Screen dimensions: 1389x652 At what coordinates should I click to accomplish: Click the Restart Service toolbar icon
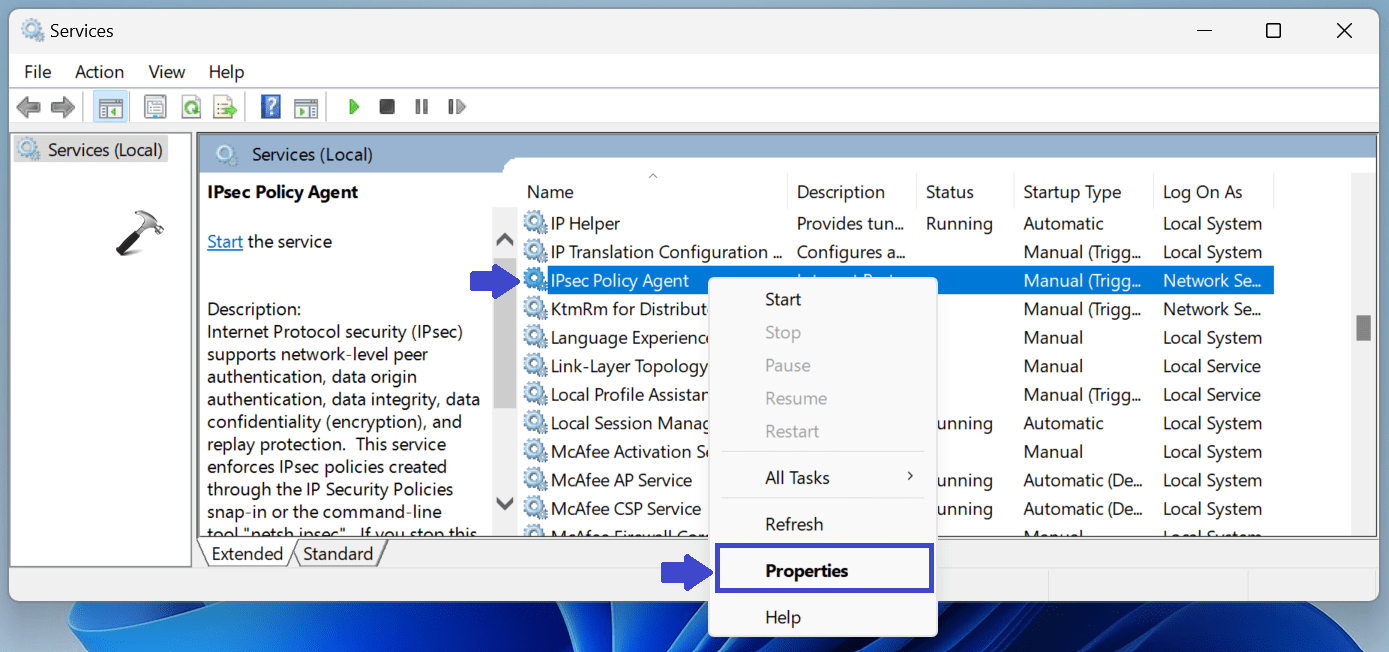tap(457, 106)
